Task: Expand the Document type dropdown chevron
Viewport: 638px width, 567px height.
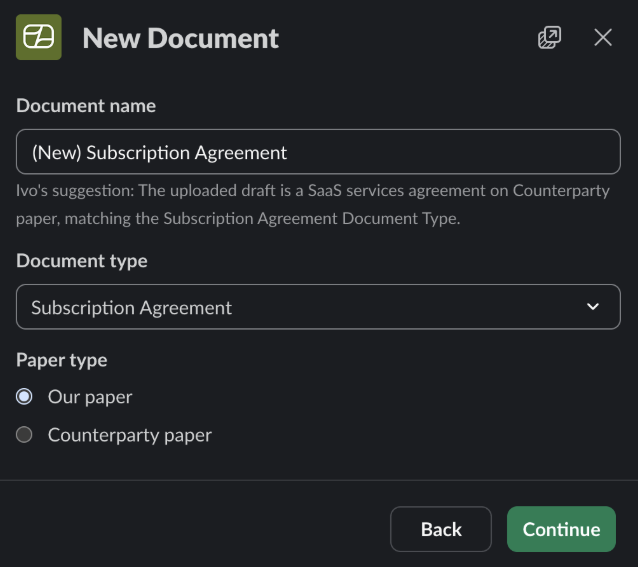Action: 593,306
